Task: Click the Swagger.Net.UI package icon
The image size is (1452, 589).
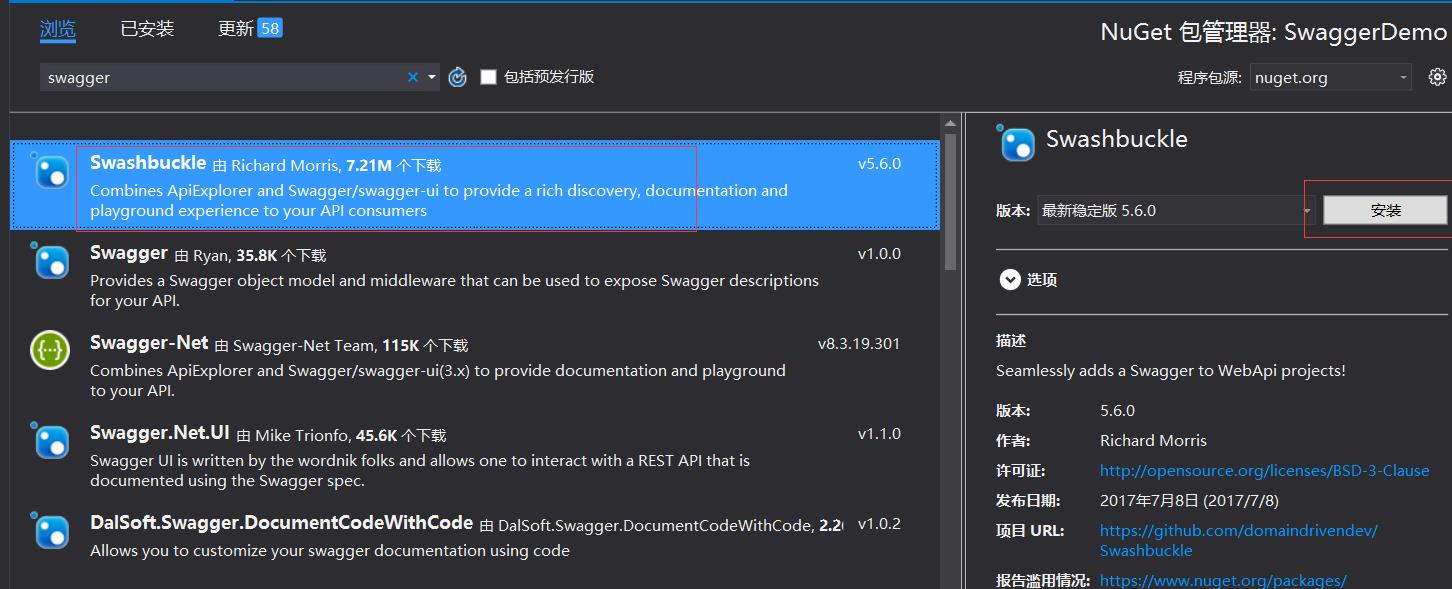Action: click(x=51, y=440)
